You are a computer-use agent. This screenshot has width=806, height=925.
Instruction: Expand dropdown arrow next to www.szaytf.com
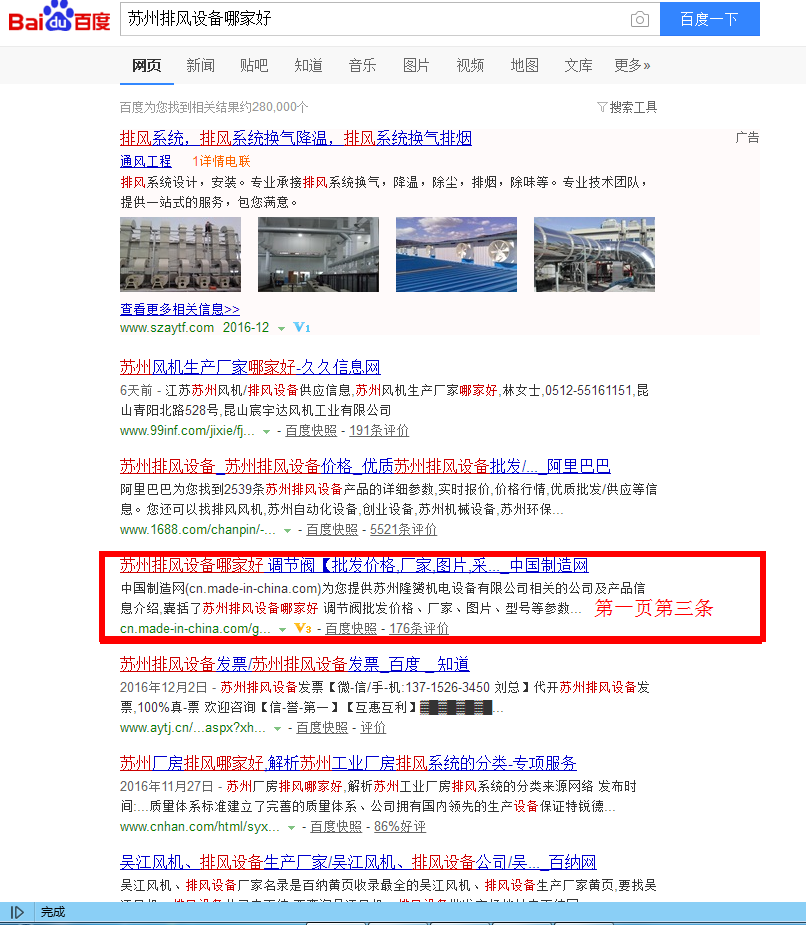(281, 329)
